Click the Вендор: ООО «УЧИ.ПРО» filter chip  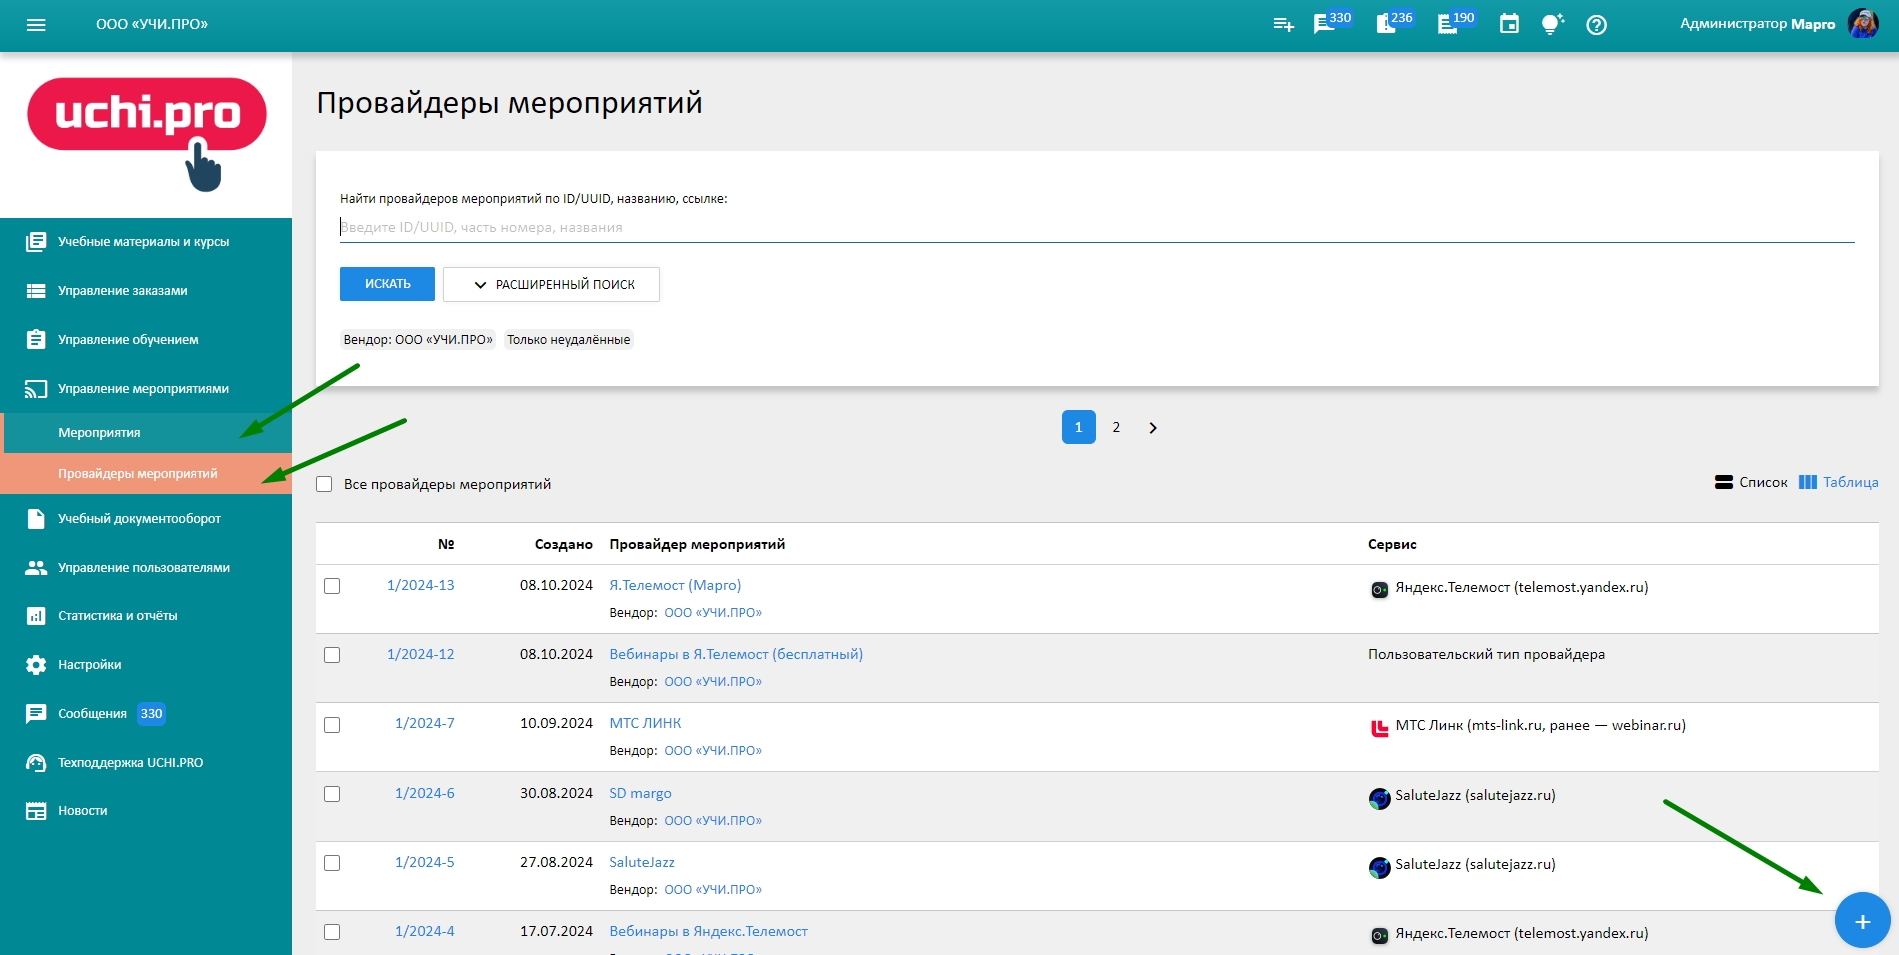pyautogui.click(x=418, y=340)
